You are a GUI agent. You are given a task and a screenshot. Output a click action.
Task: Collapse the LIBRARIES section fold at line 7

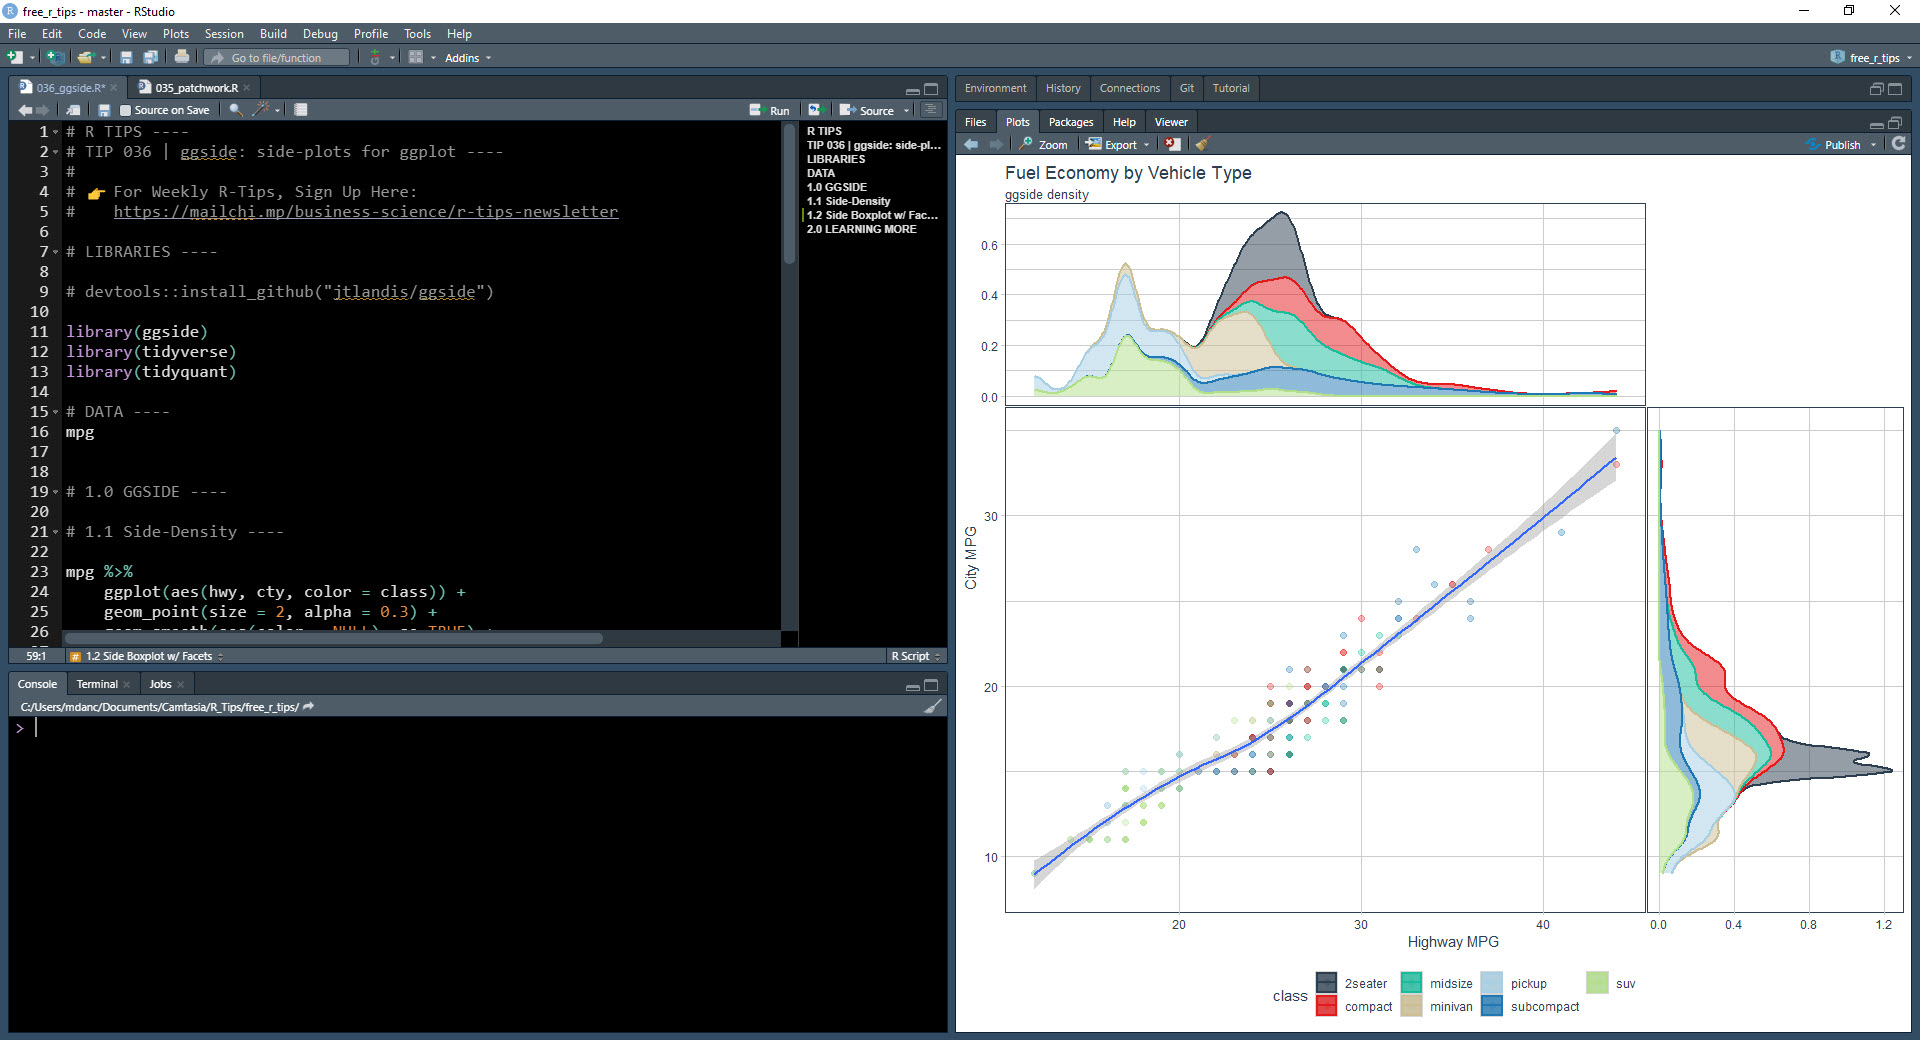click(56, 252)
